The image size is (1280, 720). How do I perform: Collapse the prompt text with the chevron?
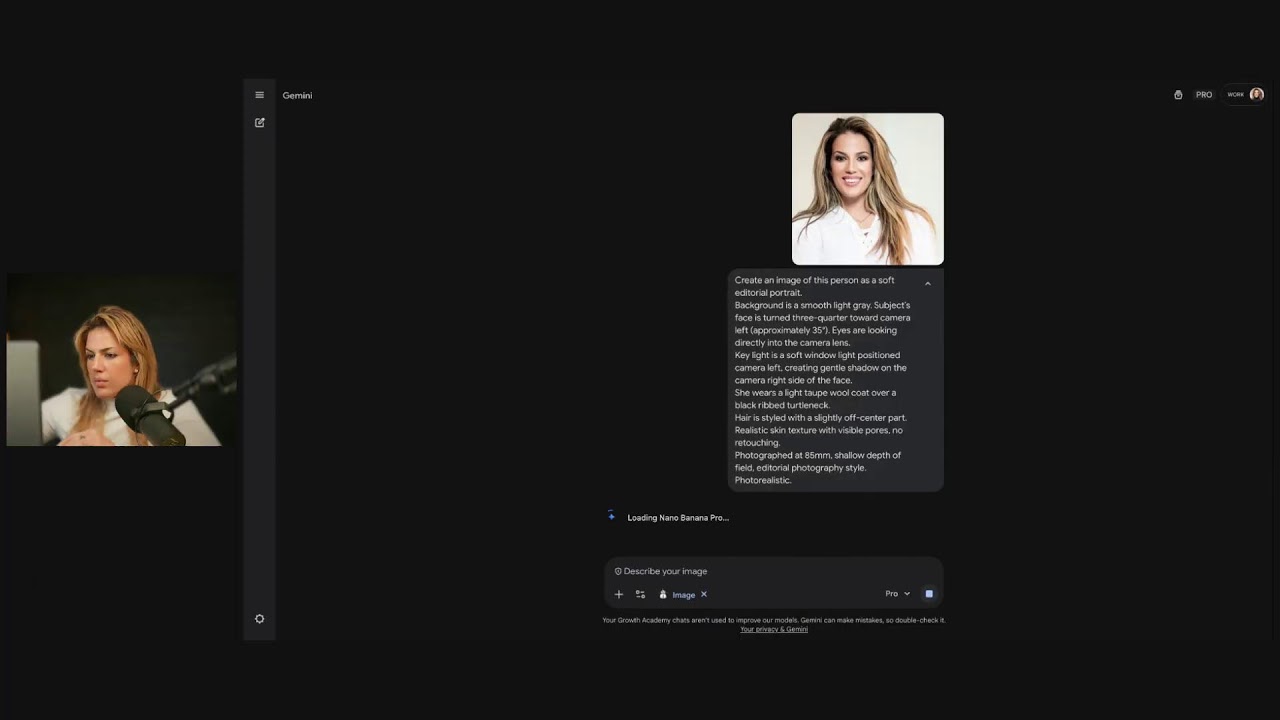(928, 284)
